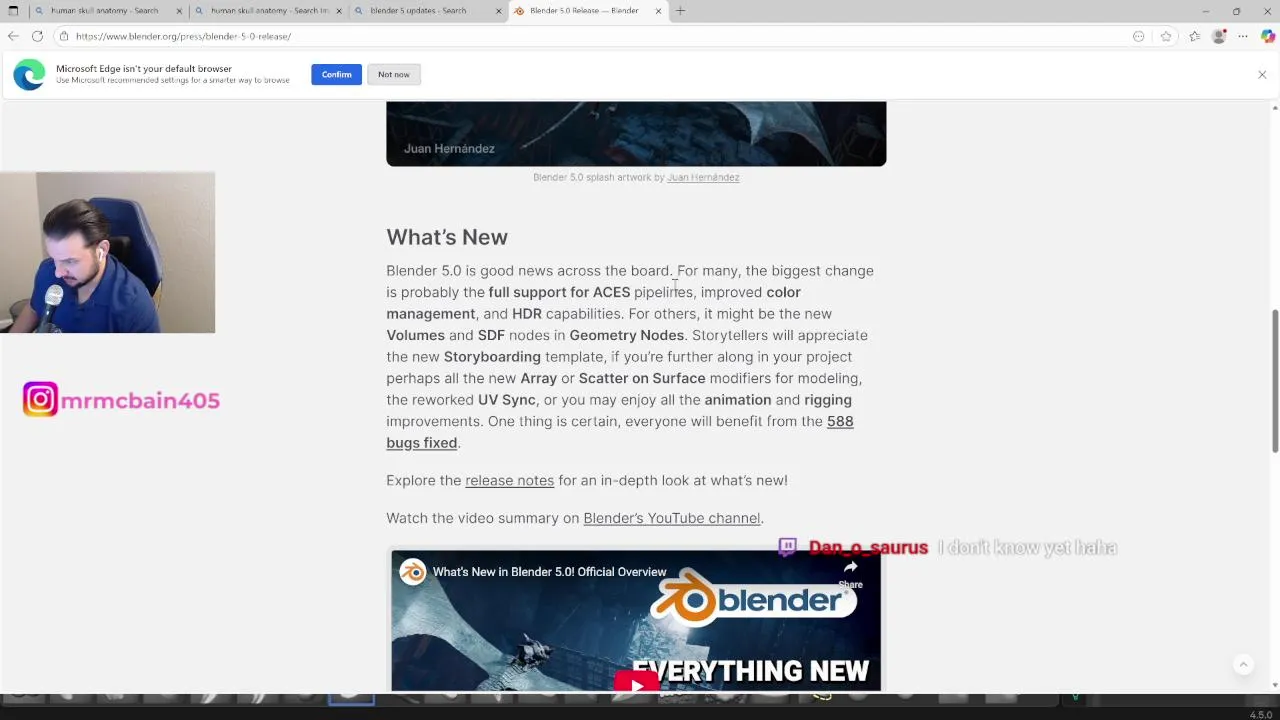
Task: Reload the page with the refresh icon
Action: pos(37,36)
